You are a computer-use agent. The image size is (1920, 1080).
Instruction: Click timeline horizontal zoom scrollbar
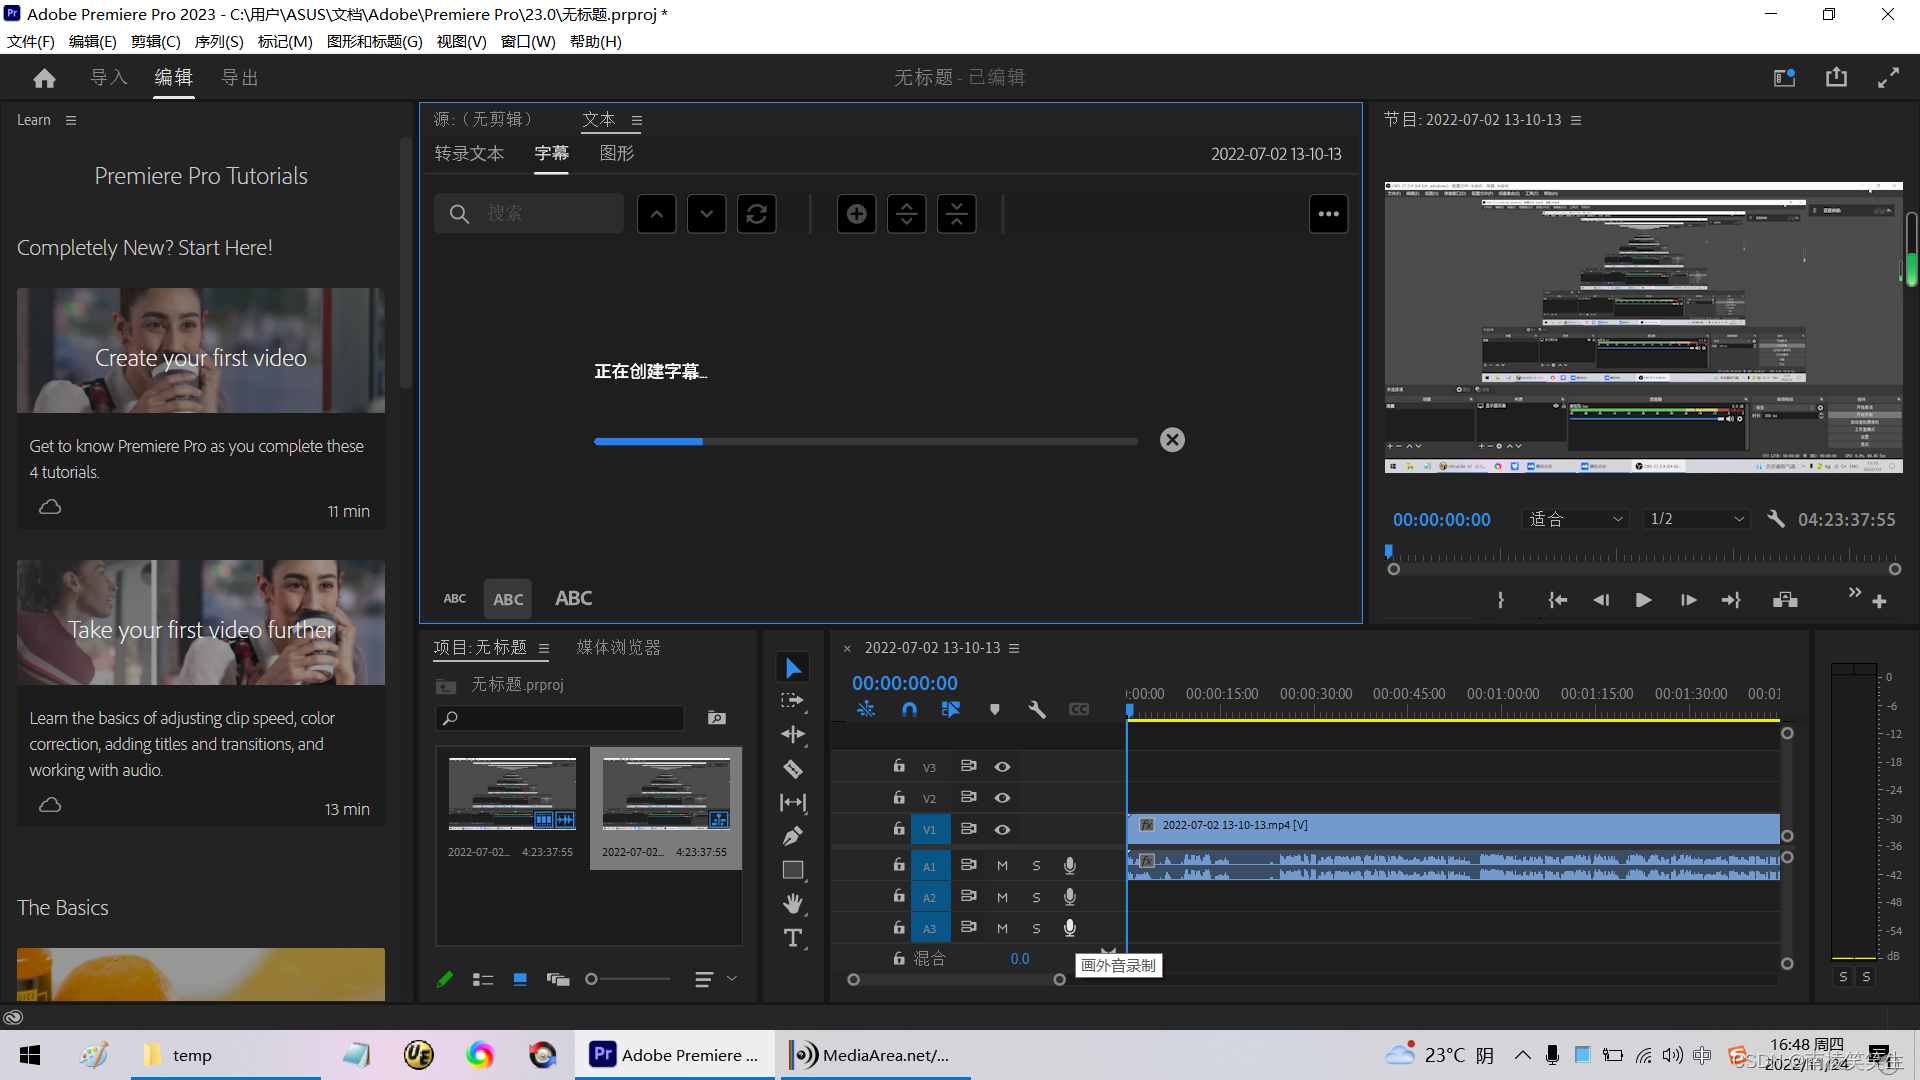[x=956, y=980]
